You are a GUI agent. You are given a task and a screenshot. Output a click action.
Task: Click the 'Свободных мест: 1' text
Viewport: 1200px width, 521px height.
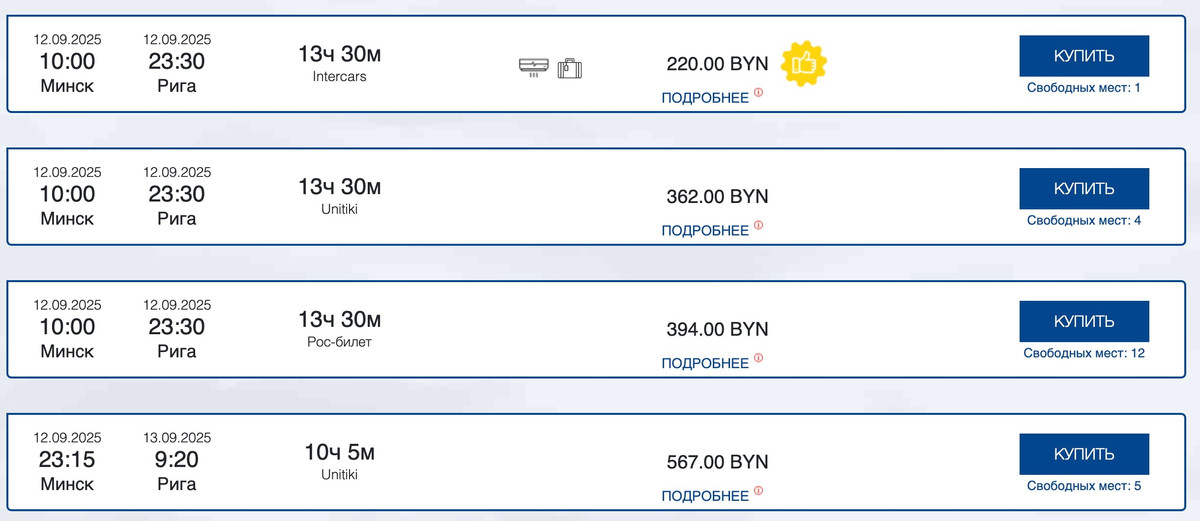1084,88
